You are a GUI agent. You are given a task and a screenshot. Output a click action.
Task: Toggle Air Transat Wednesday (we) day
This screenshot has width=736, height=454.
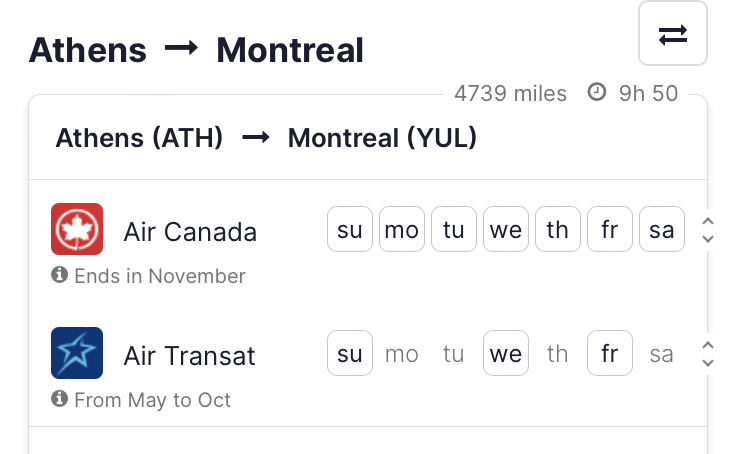click(x=506, y=353)
